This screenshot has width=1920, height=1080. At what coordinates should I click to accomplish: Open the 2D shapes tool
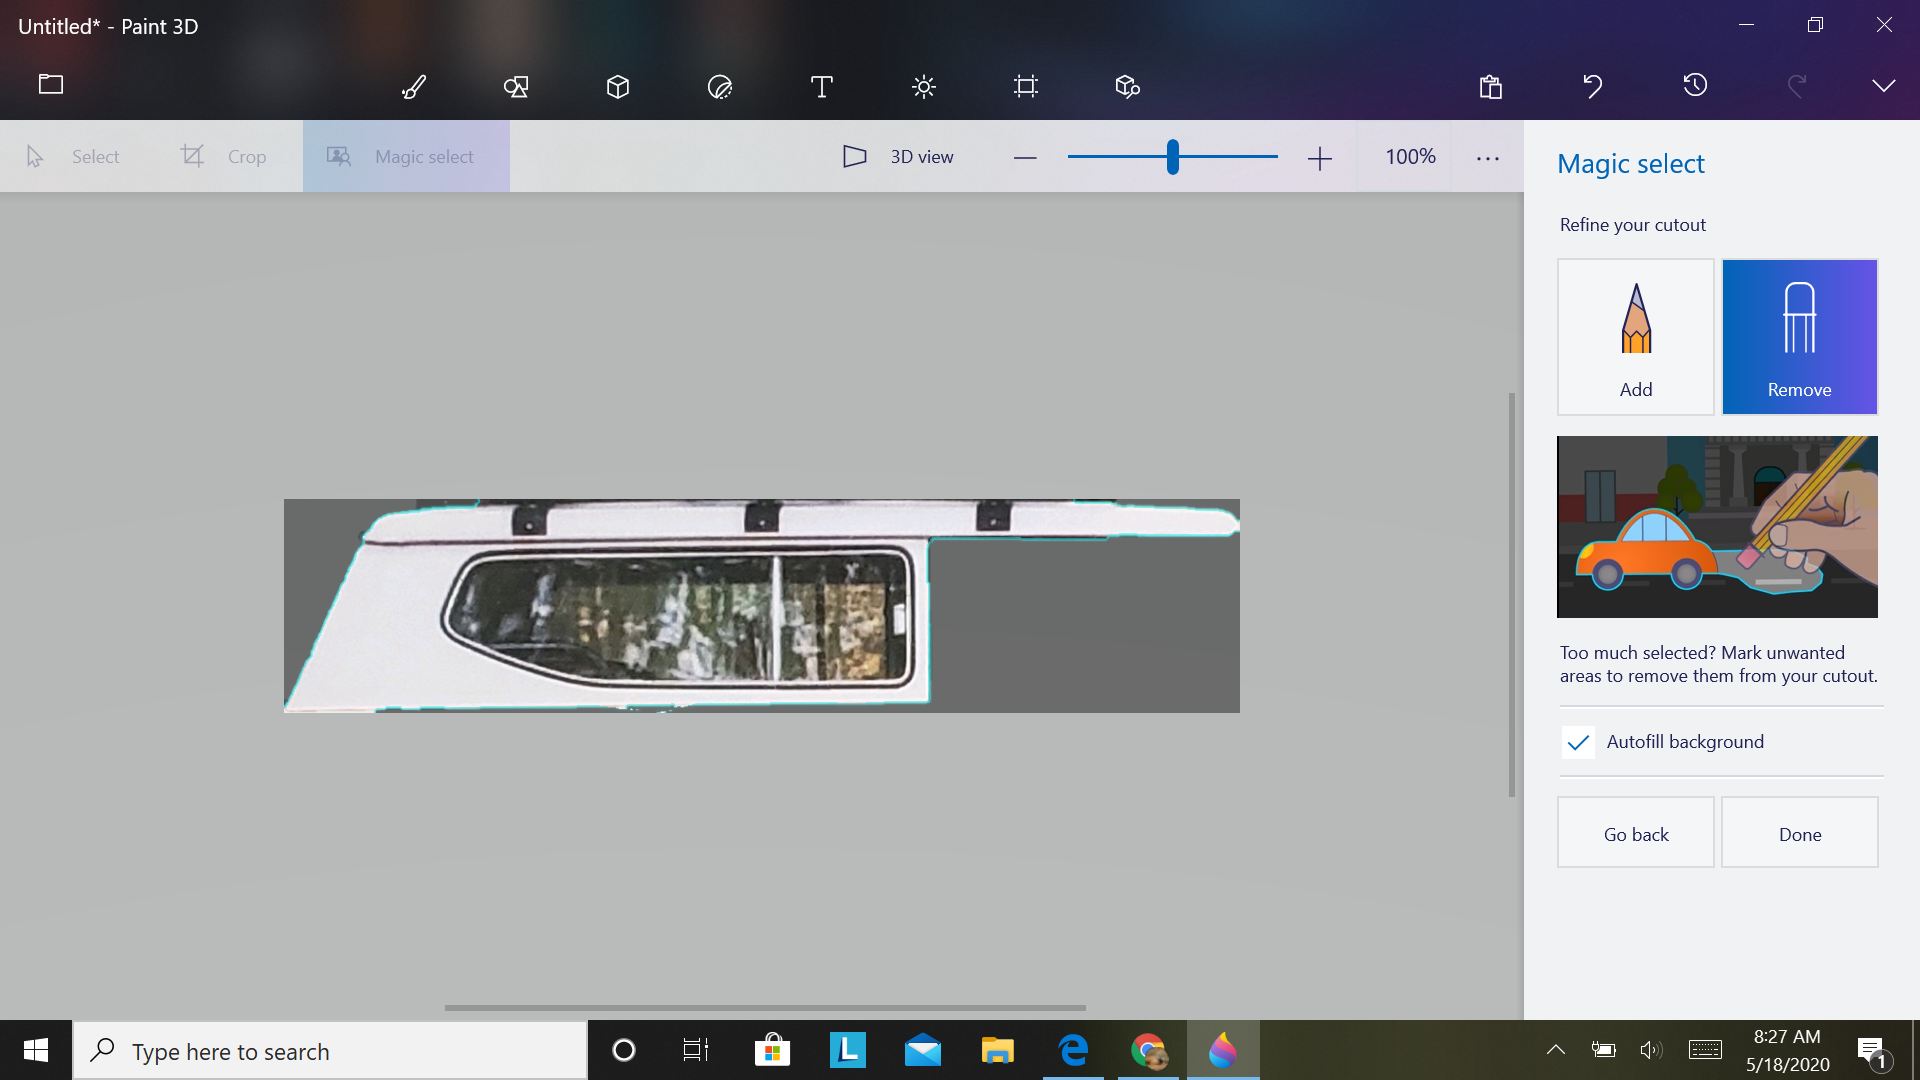coord(515,87)
